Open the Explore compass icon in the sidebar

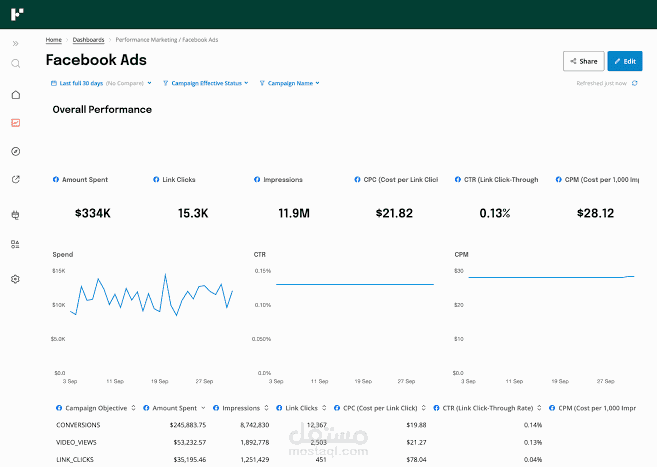pos(16,152)
